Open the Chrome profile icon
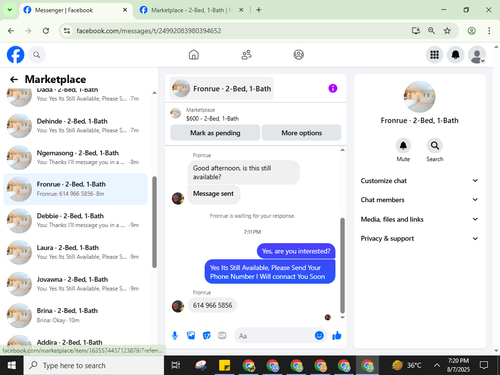Image resolution: width=500 pixels, height=375 pixels. click(x=471, y=31)
